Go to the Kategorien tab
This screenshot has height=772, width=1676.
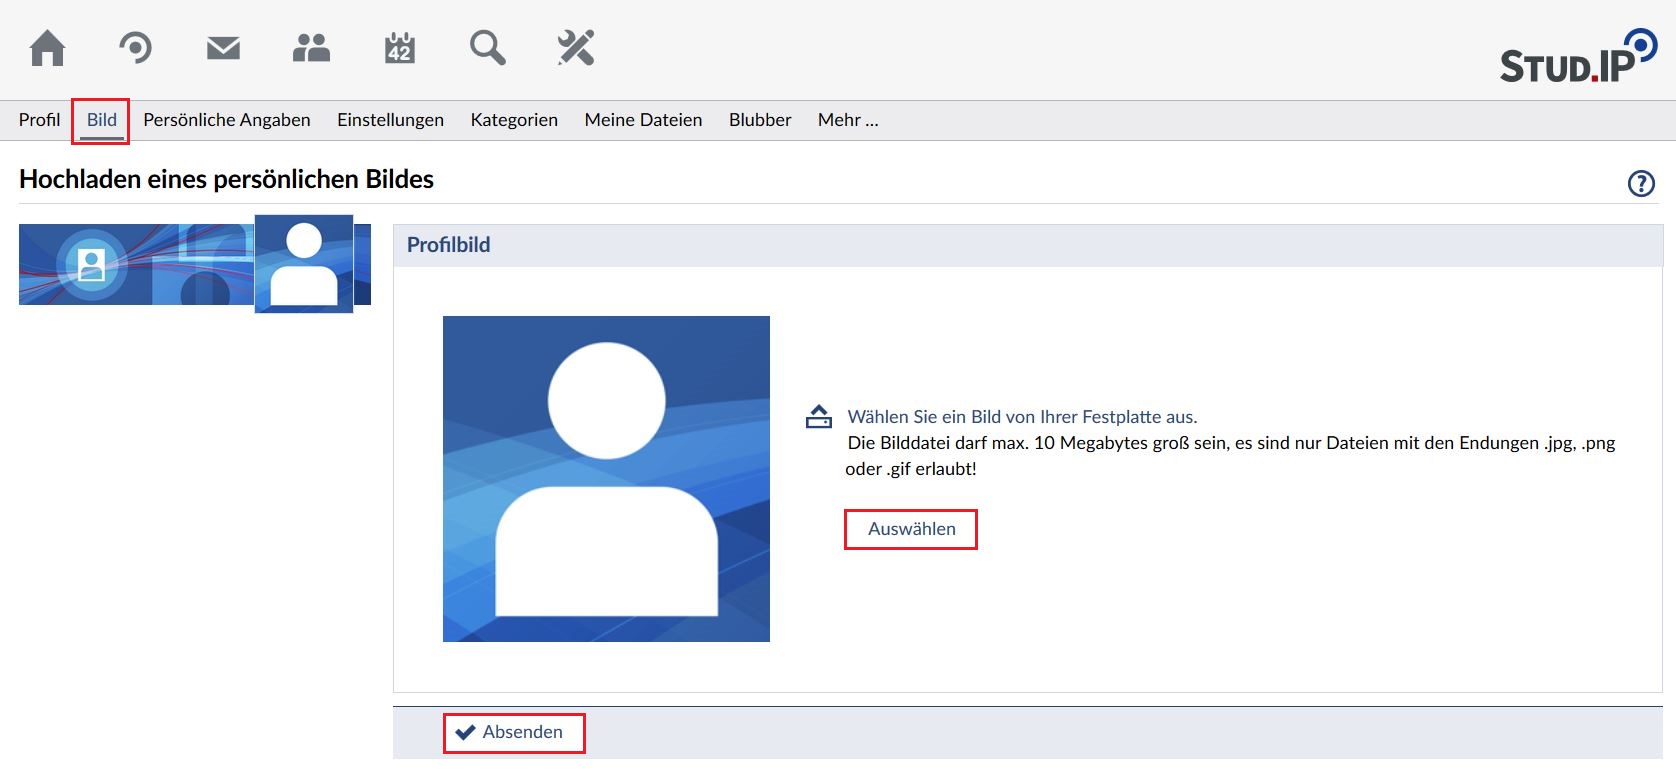pos(514,120)
